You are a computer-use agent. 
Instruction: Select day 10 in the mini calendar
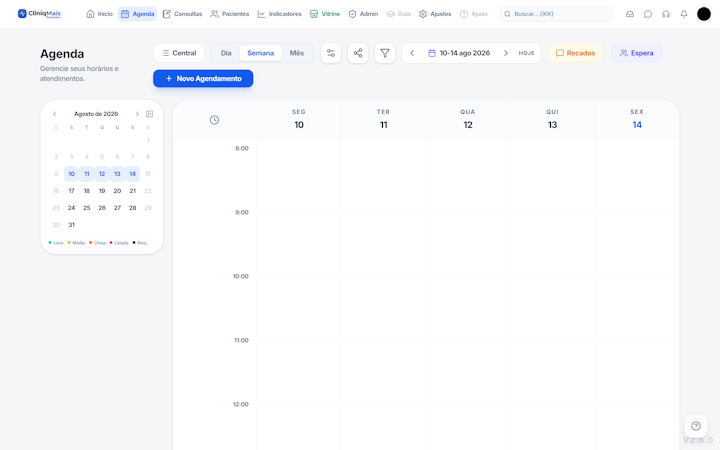pos(71,174)
